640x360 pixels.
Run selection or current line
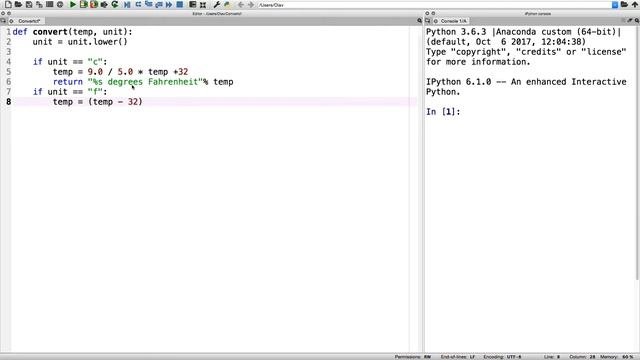click(104, 4)
